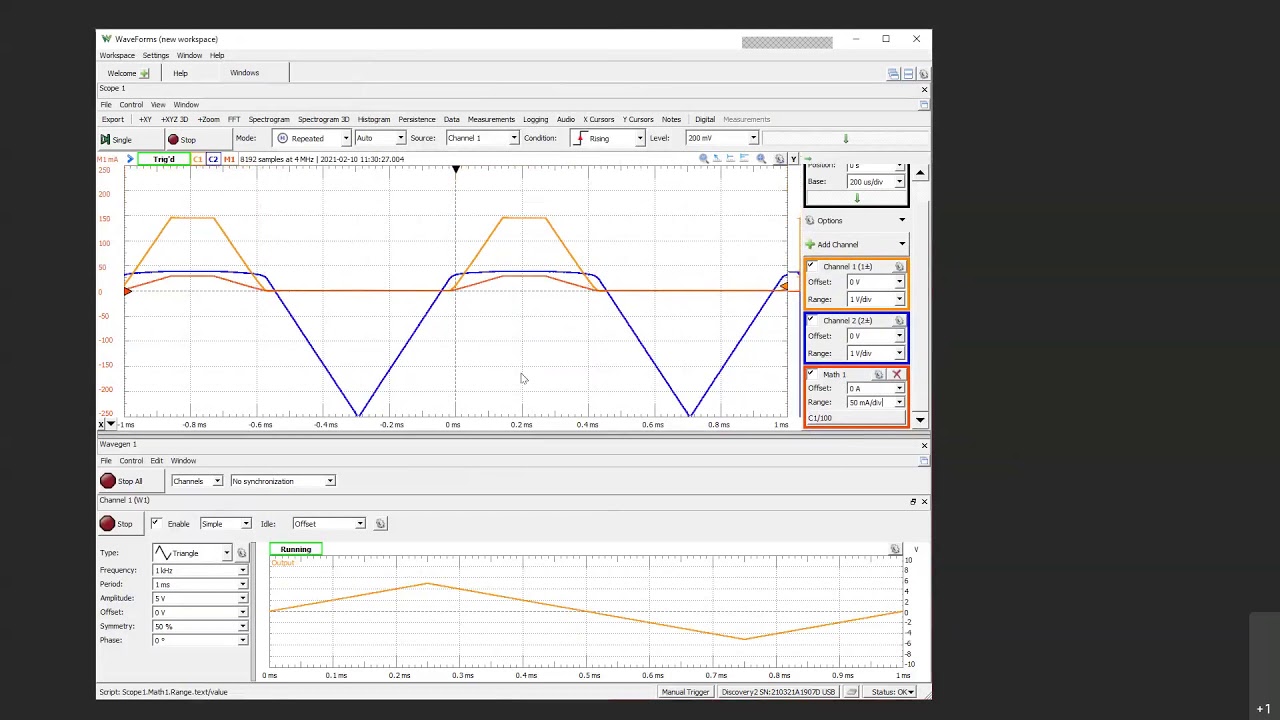Toggle the Wavegen Enable checkbox
The image size is (1280, 720).
pos(155,524)
